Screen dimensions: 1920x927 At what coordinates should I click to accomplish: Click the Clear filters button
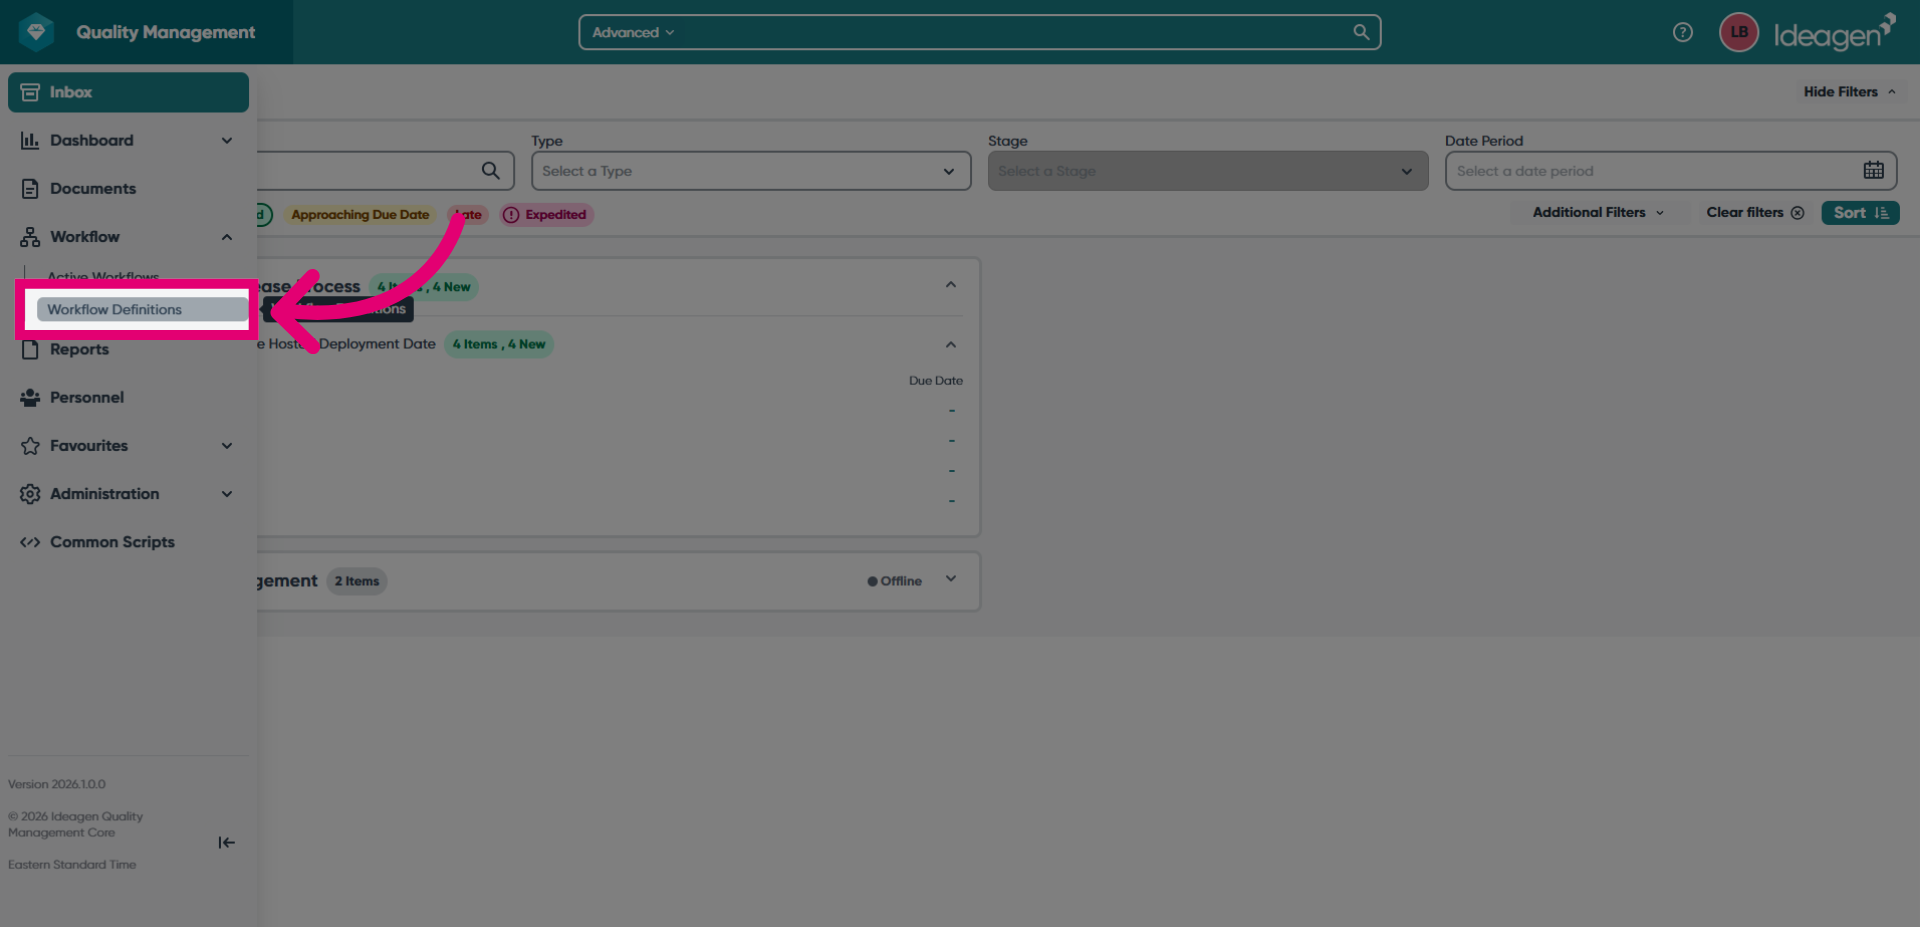[x=1755, y=213]
